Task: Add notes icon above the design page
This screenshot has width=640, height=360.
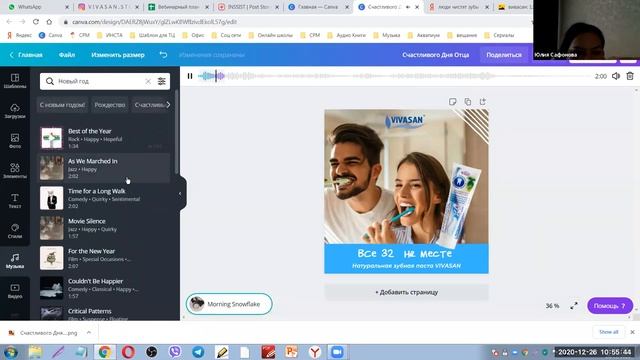Action: click(452, 102)
